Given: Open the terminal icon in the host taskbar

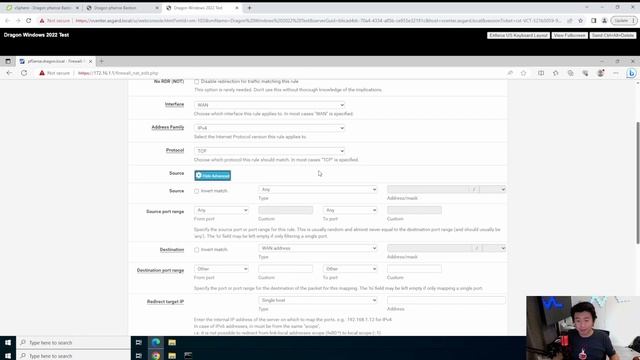Looking at the screenshot, I should pyautogui.click(x=188, y=356).
